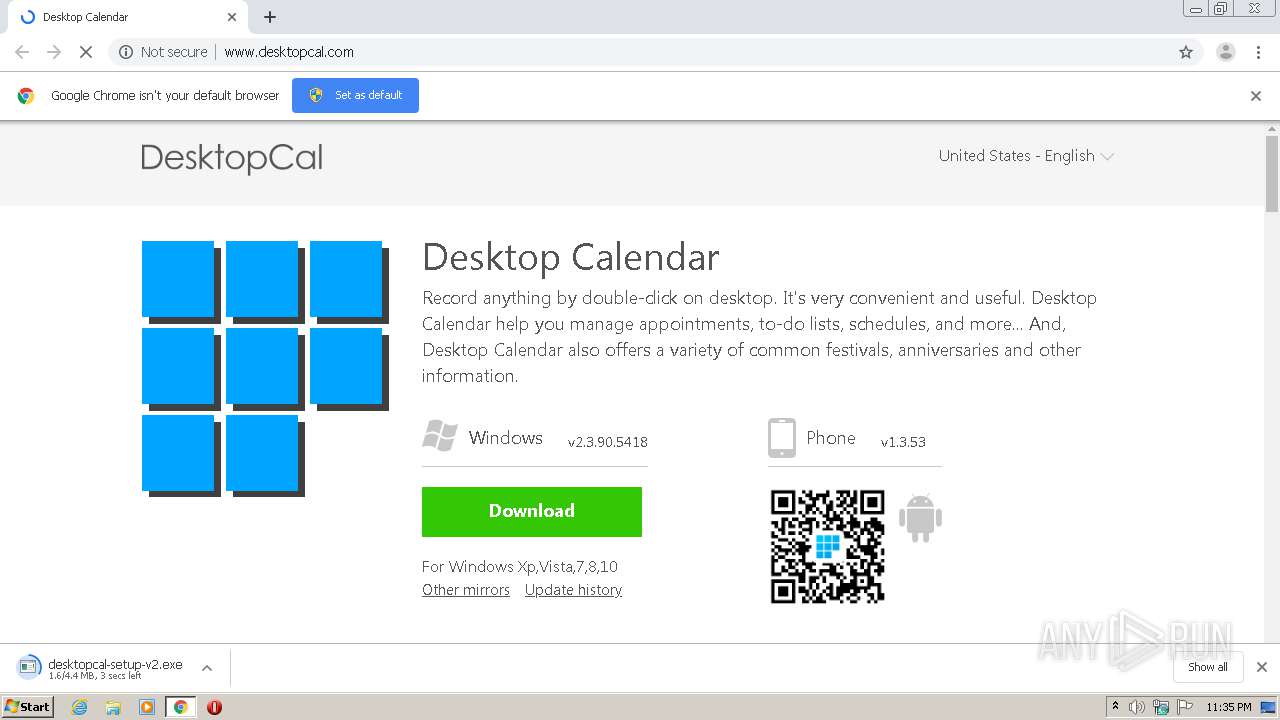The width and height of the screenshot is (1280, 720).
Task: Expand the download item options chevron
Action: [207, 668]
